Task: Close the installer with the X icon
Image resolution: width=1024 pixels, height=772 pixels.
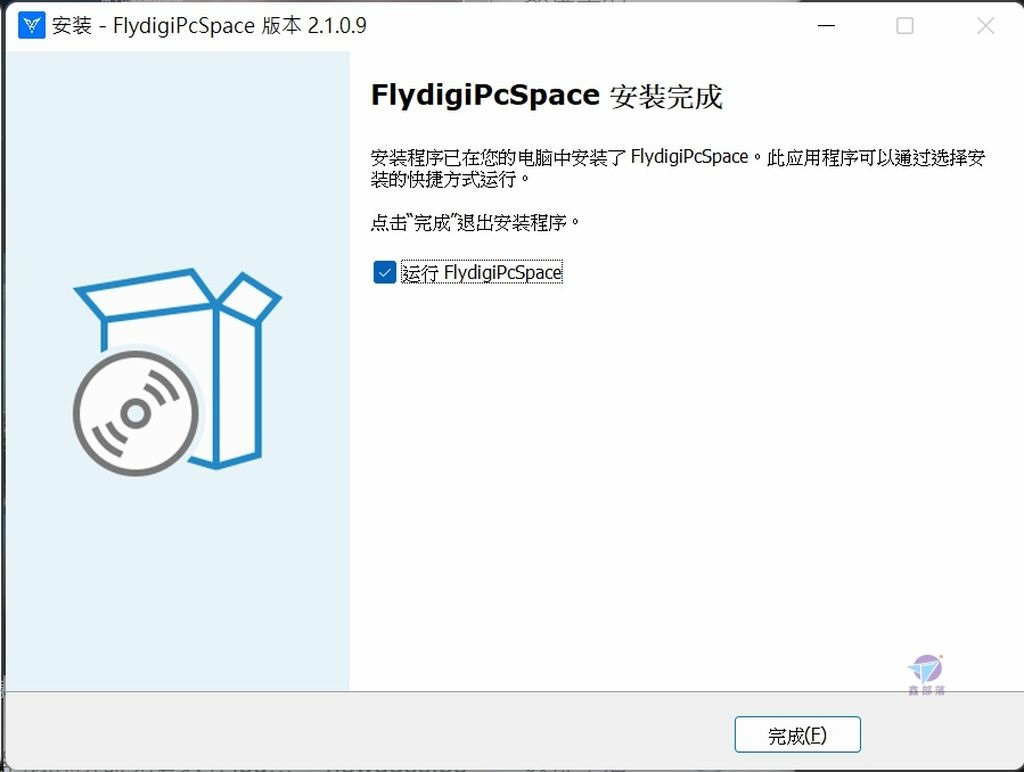Action: click(x=985, y=26)
